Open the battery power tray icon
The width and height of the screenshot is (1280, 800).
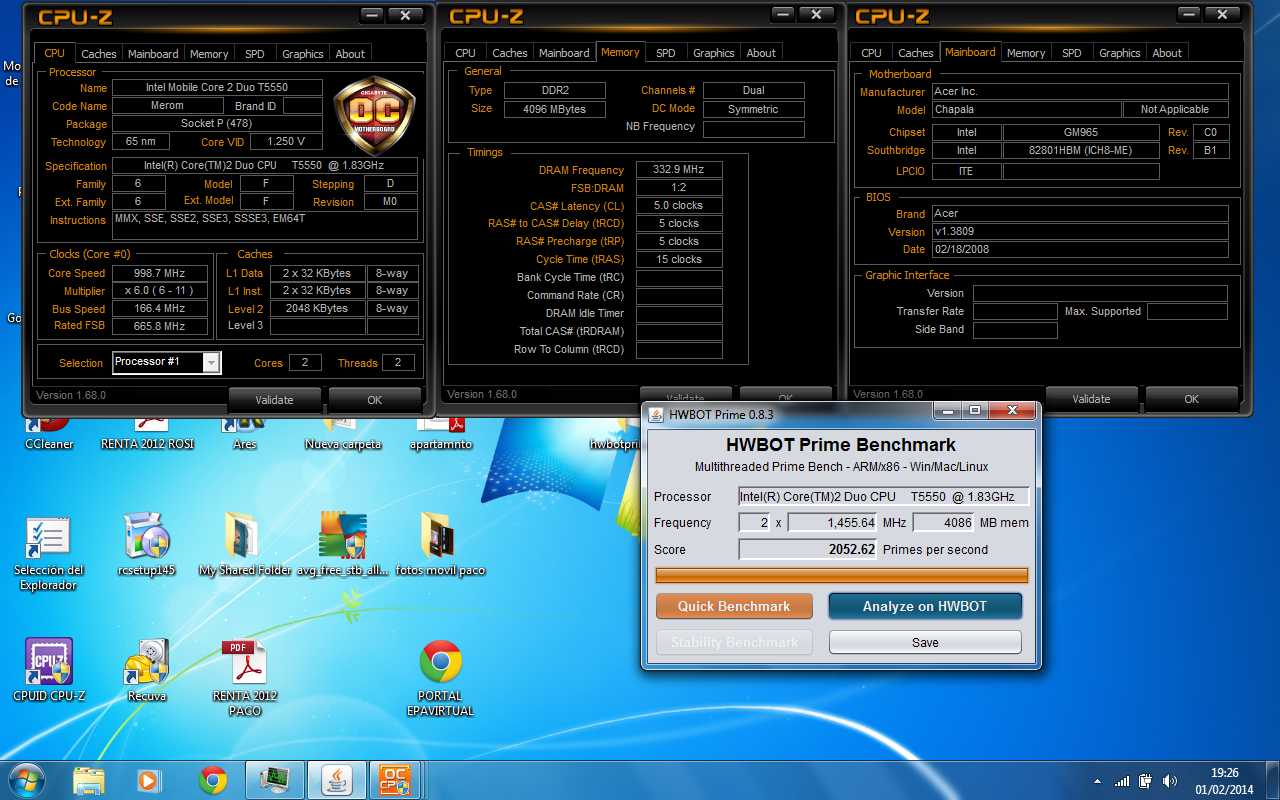[1144, 781]
